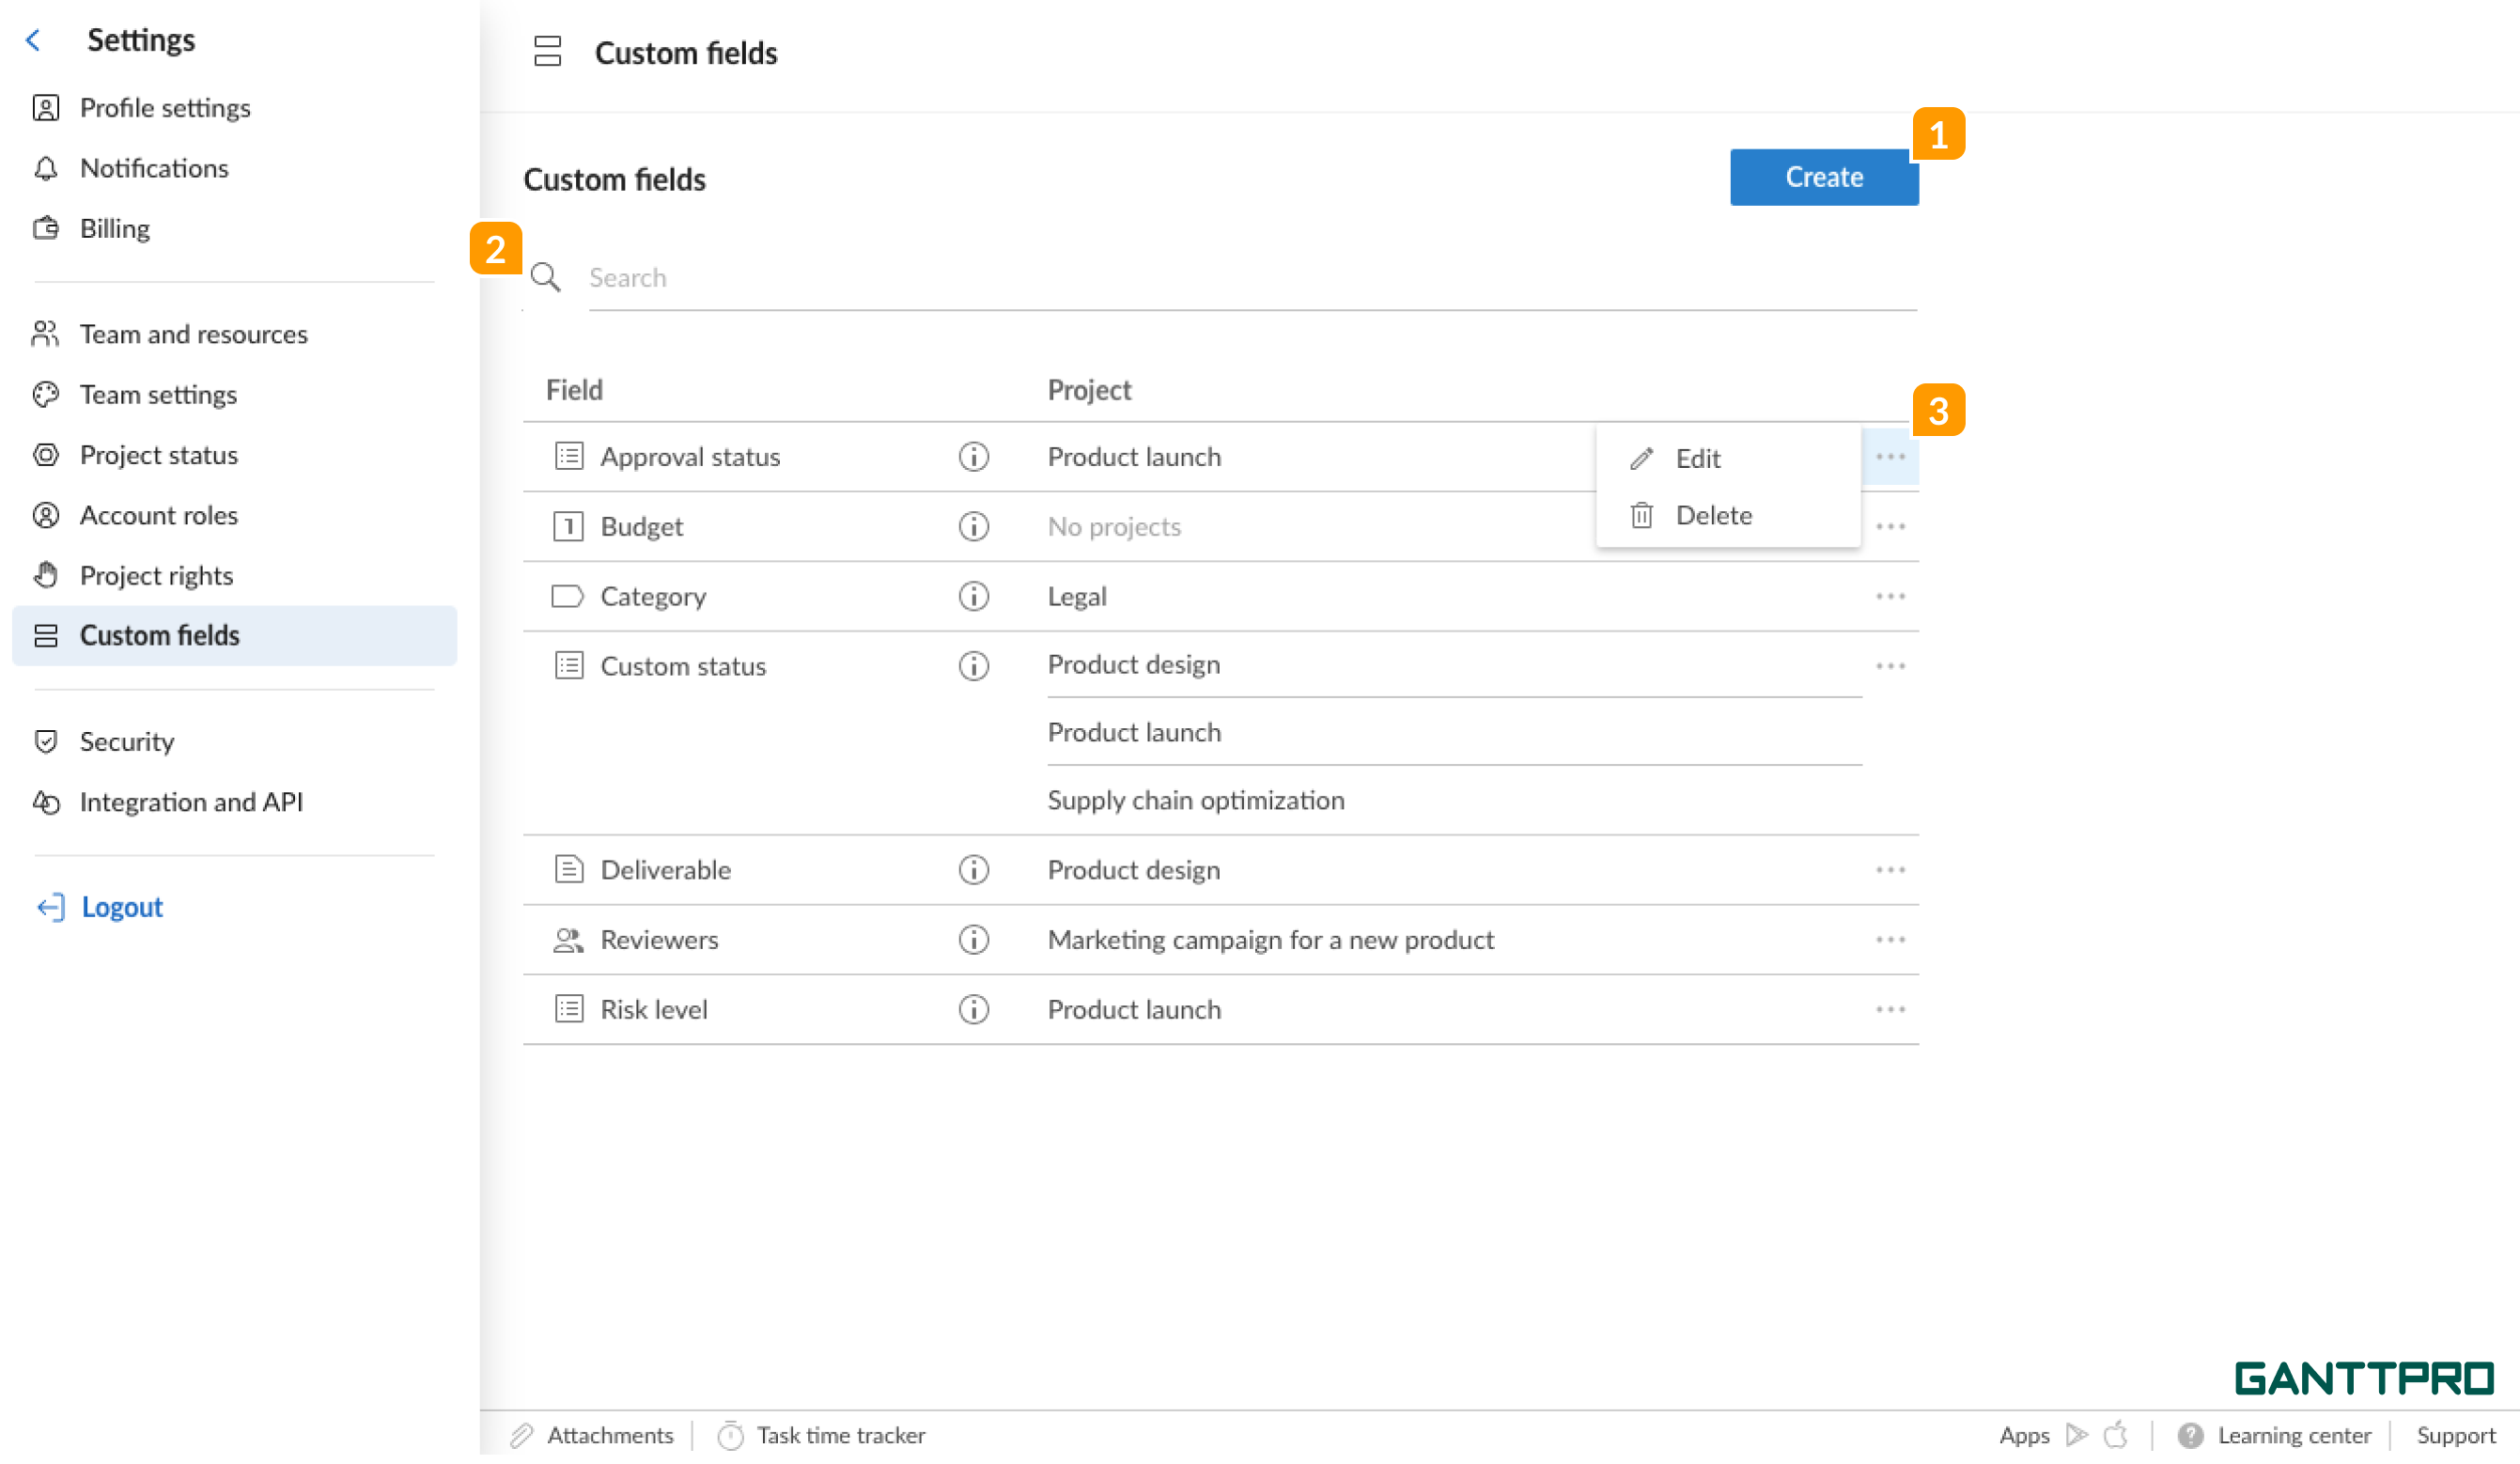Open Notifications settings via the bell icon
This screenshot has height=1464, width=2520.
click(x=46, y=168)
